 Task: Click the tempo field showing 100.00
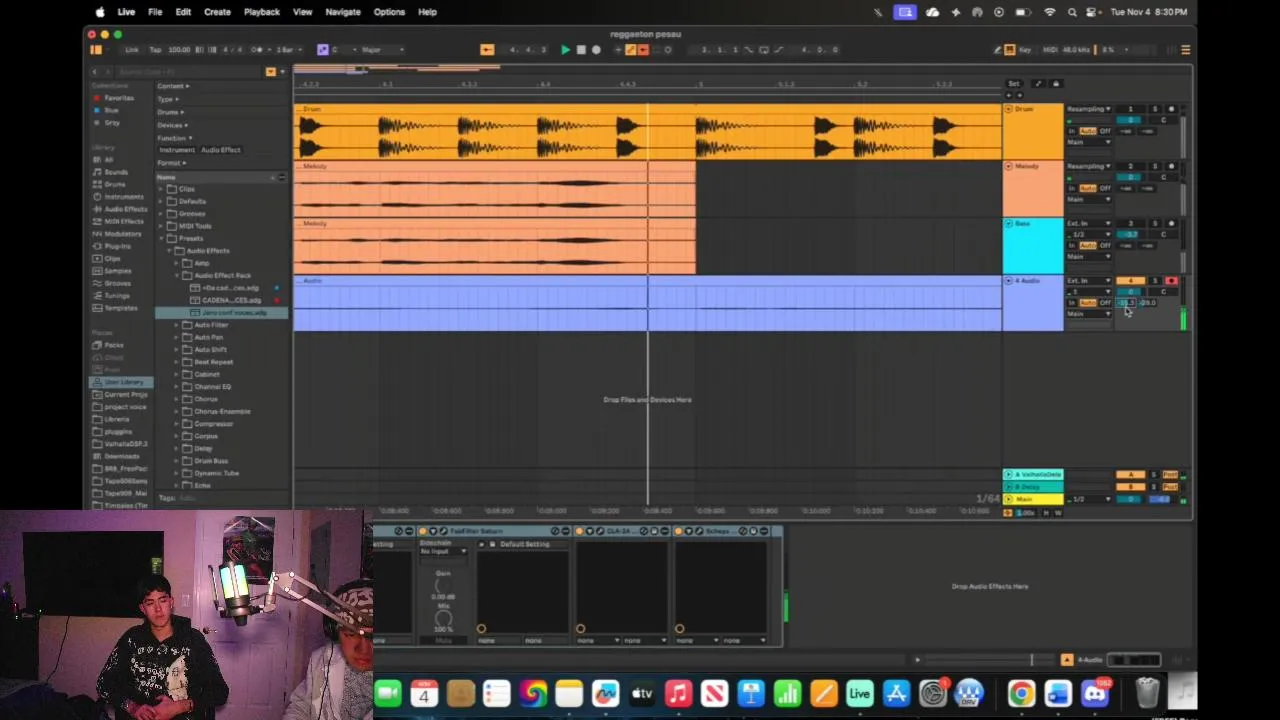[179, 50]
